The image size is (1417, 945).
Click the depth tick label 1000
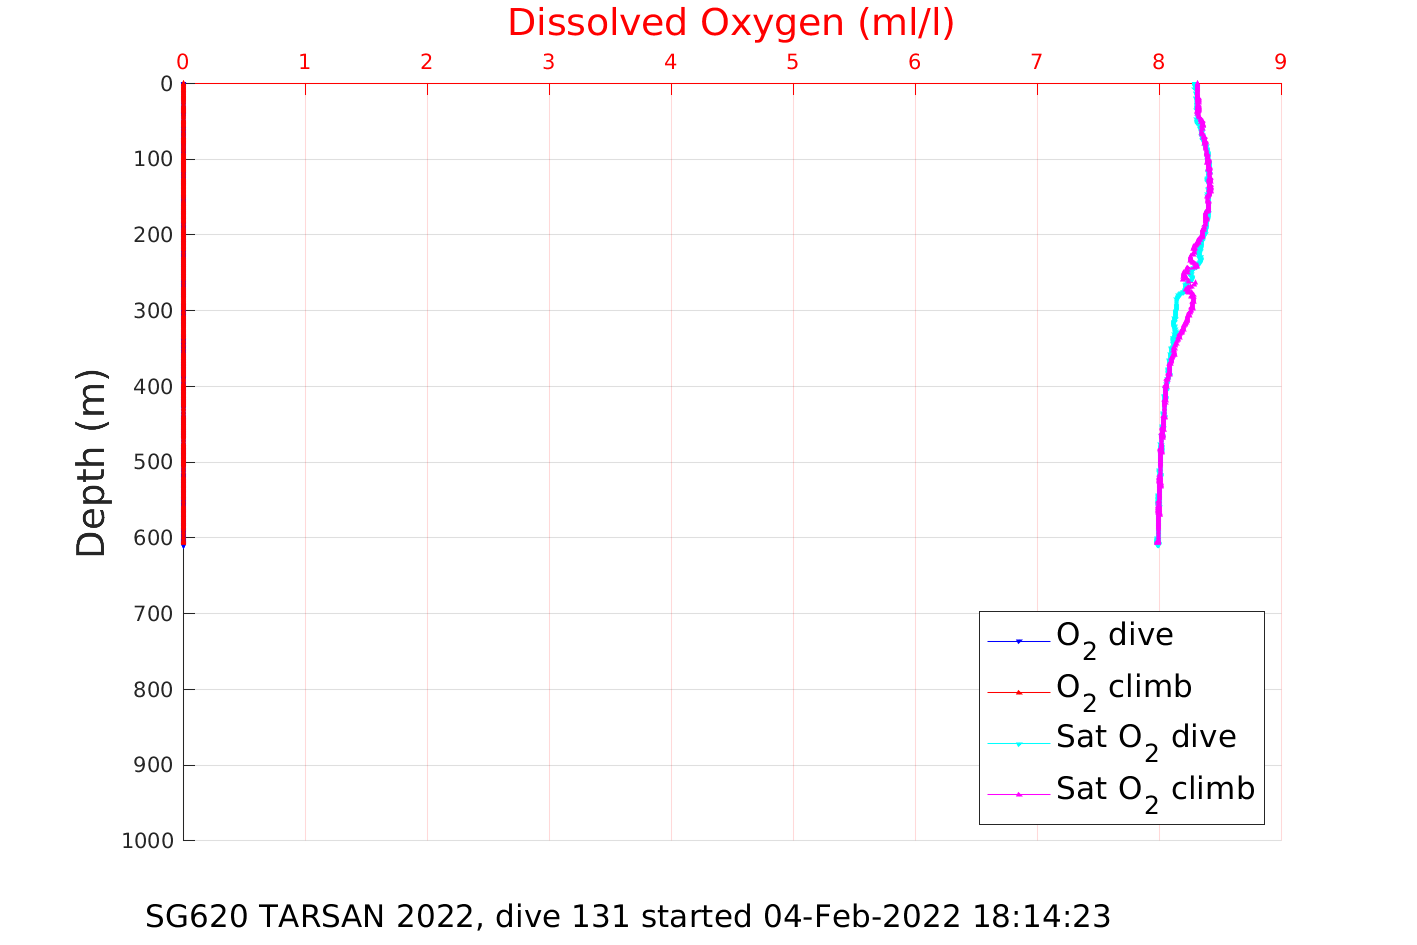[147, 841]
